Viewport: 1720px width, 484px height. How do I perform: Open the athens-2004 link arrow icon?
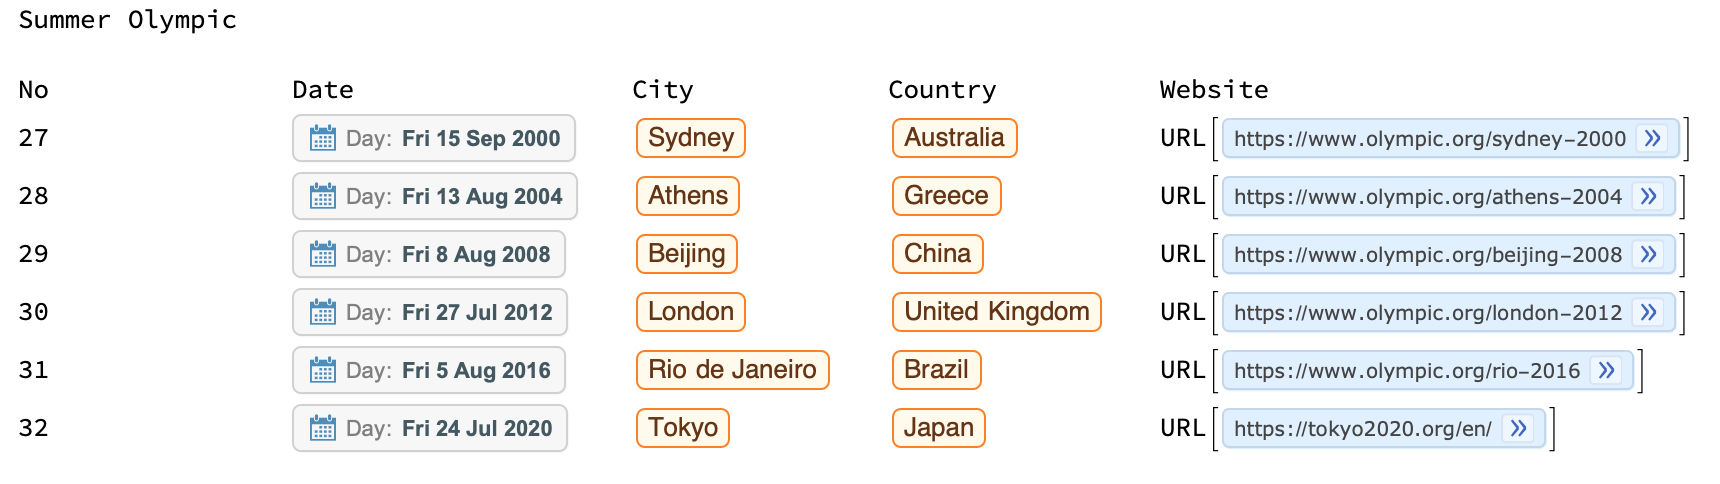tap(1648, 196)
